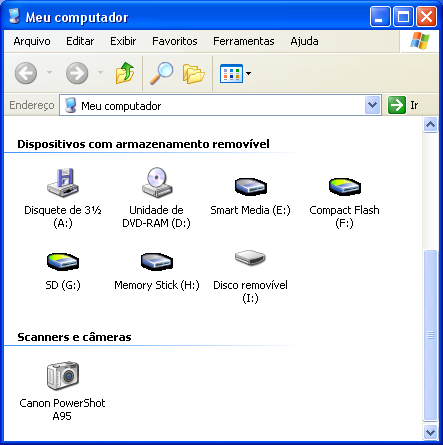Close the Meu computador window
Viewport: 443px width, 445px height.
426,16
